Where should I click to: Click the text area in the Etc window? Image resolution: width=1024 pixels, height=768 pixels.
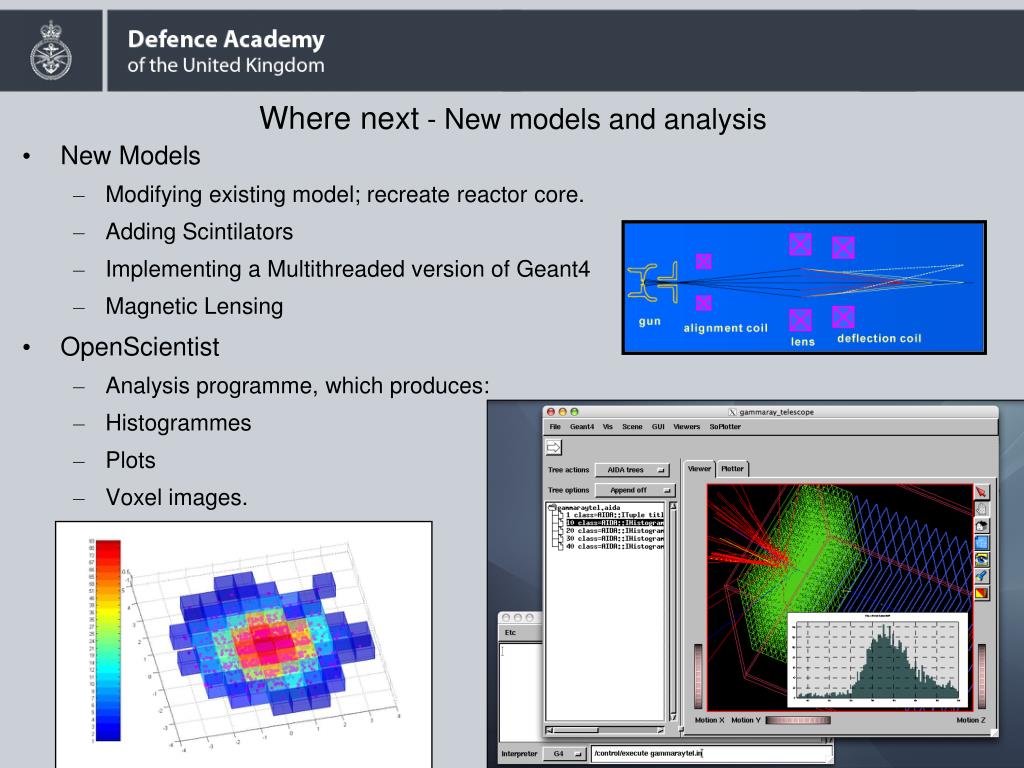(520, 692)
